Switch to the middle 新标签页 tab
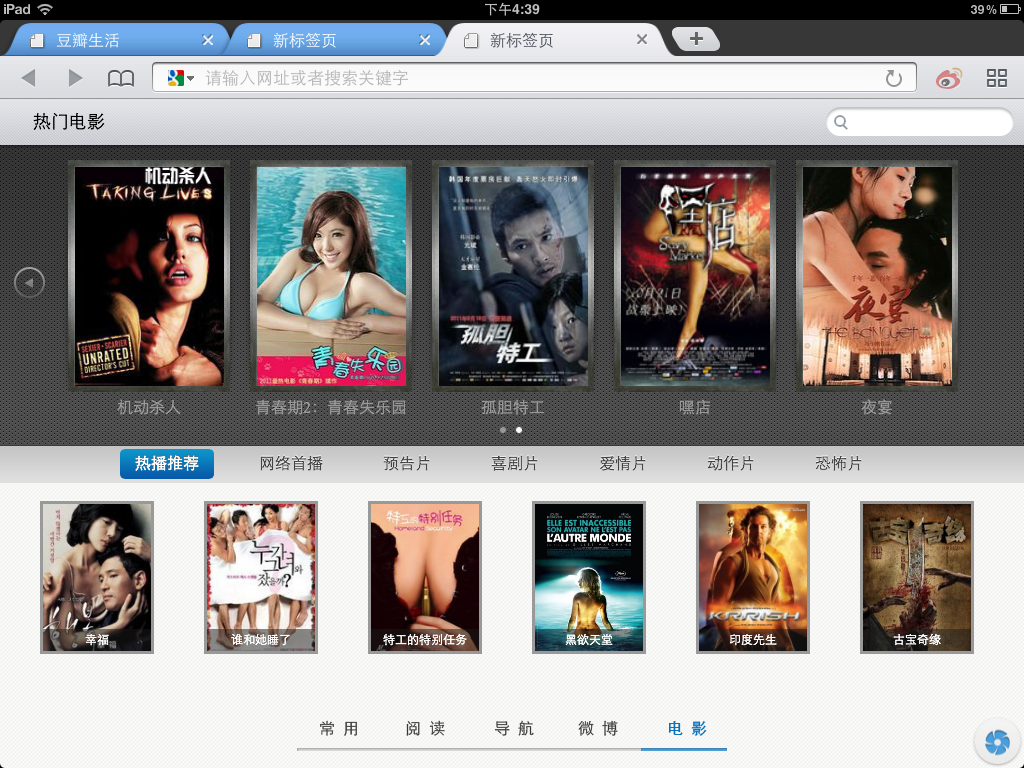The image size is (1024, 768). coord(336,40)
